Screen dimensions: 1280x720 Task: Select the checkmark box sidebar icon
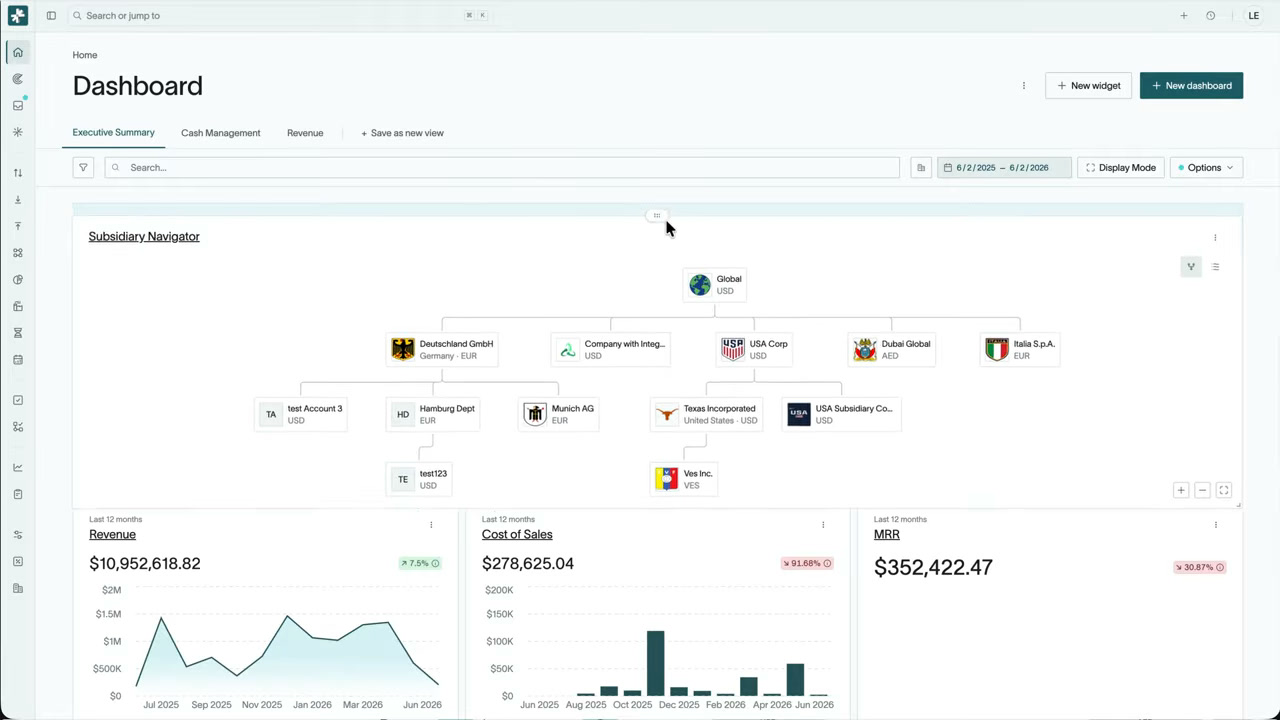tap(18, 400)
